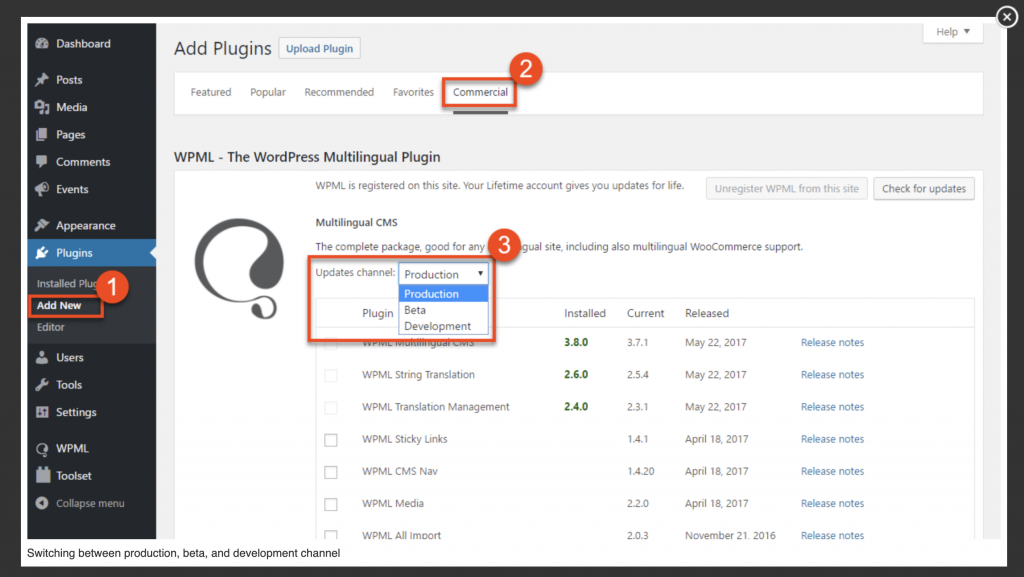Viewport: 1024px width, 577px height.
Task: Switch to the Commercial tab
Action: click(x=480, y=92)
